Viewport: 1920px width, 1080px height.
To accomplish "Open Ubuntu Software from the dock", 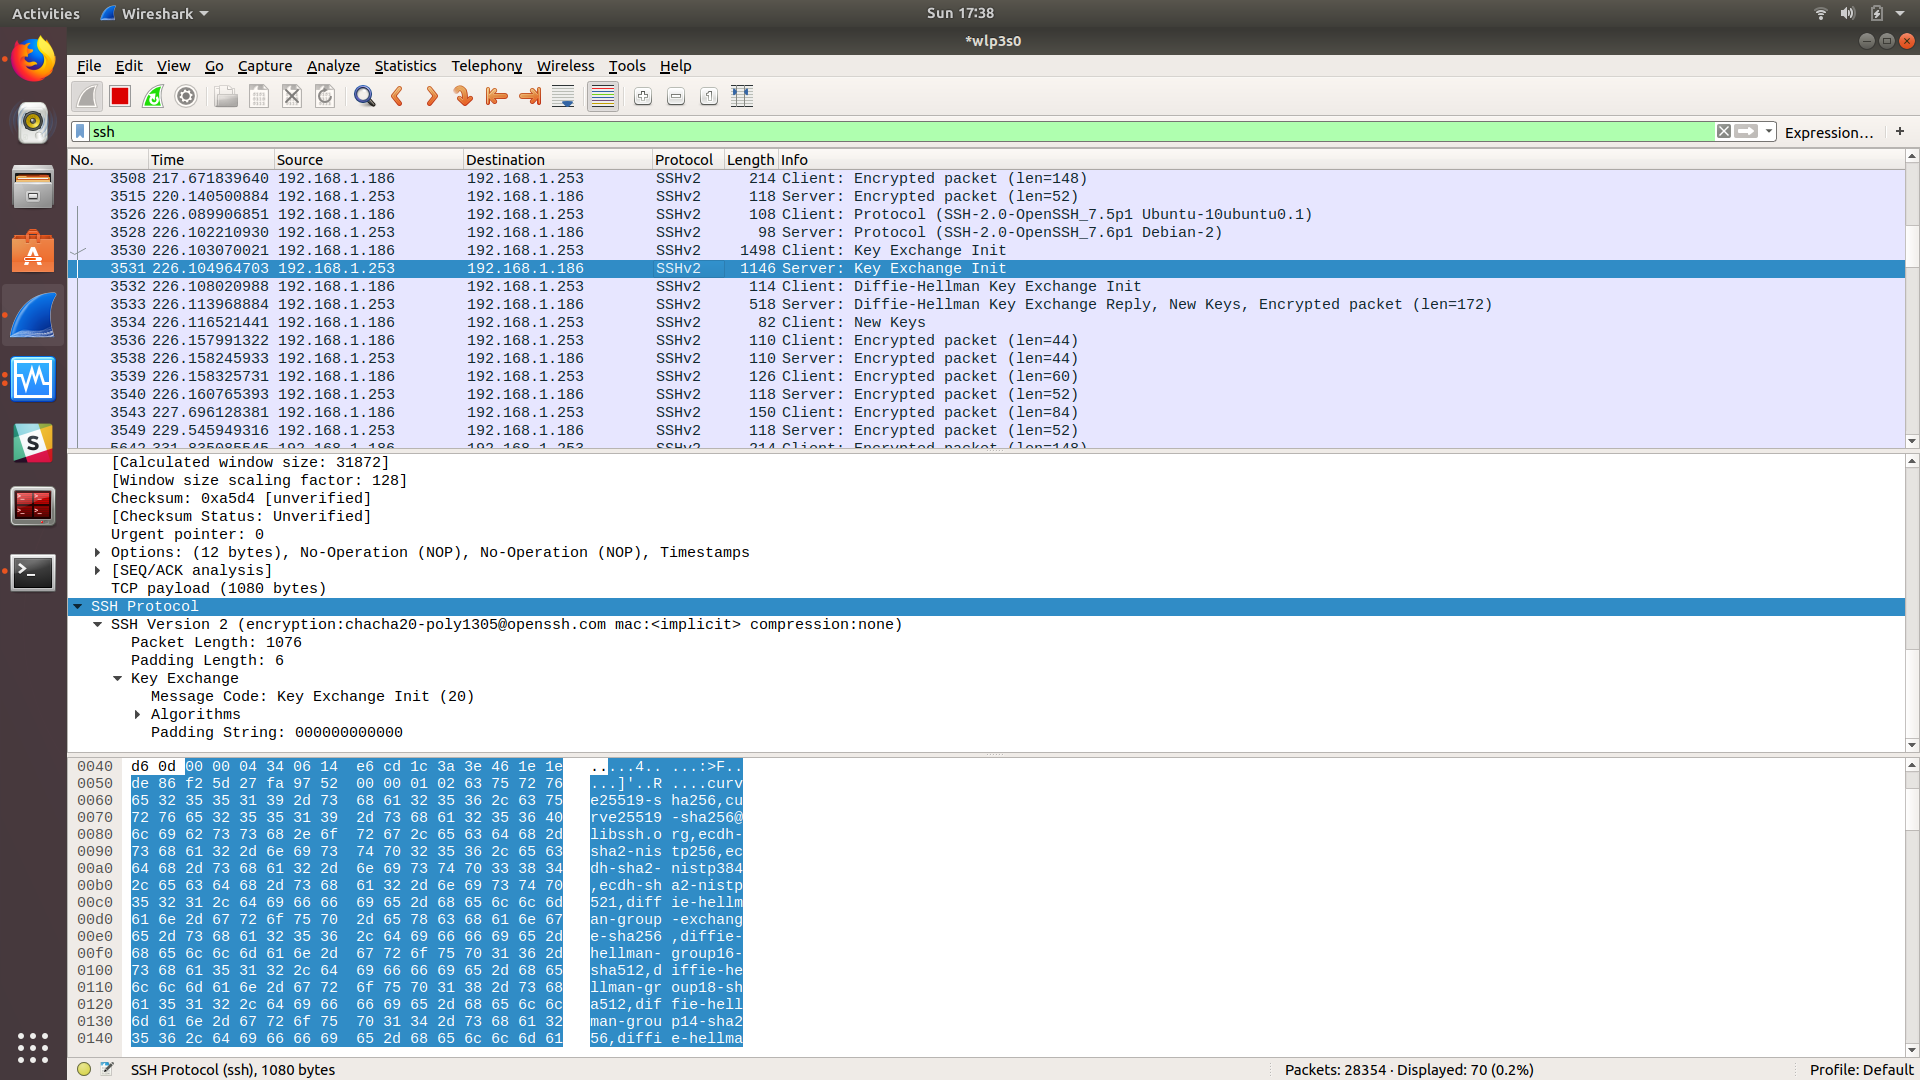I will click(x=33, y=251).
